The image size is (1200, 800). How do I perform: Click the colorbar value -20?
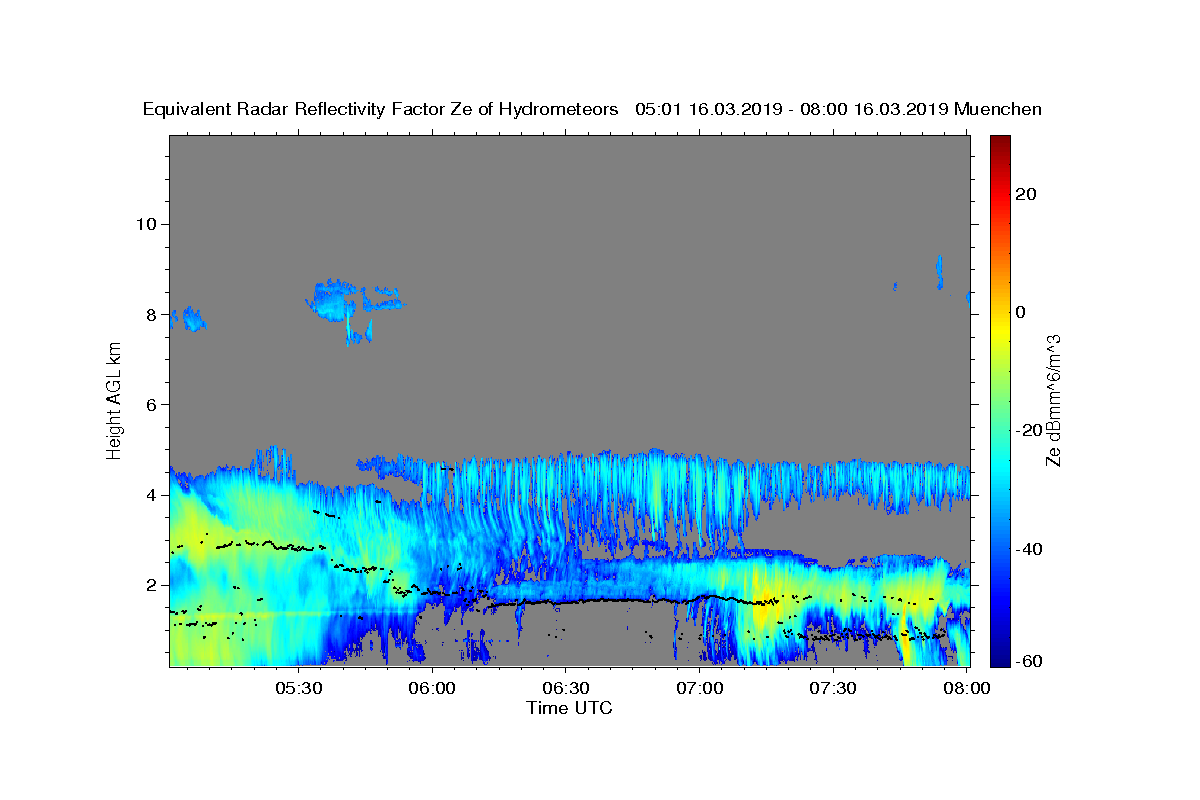pos(1029,430)
